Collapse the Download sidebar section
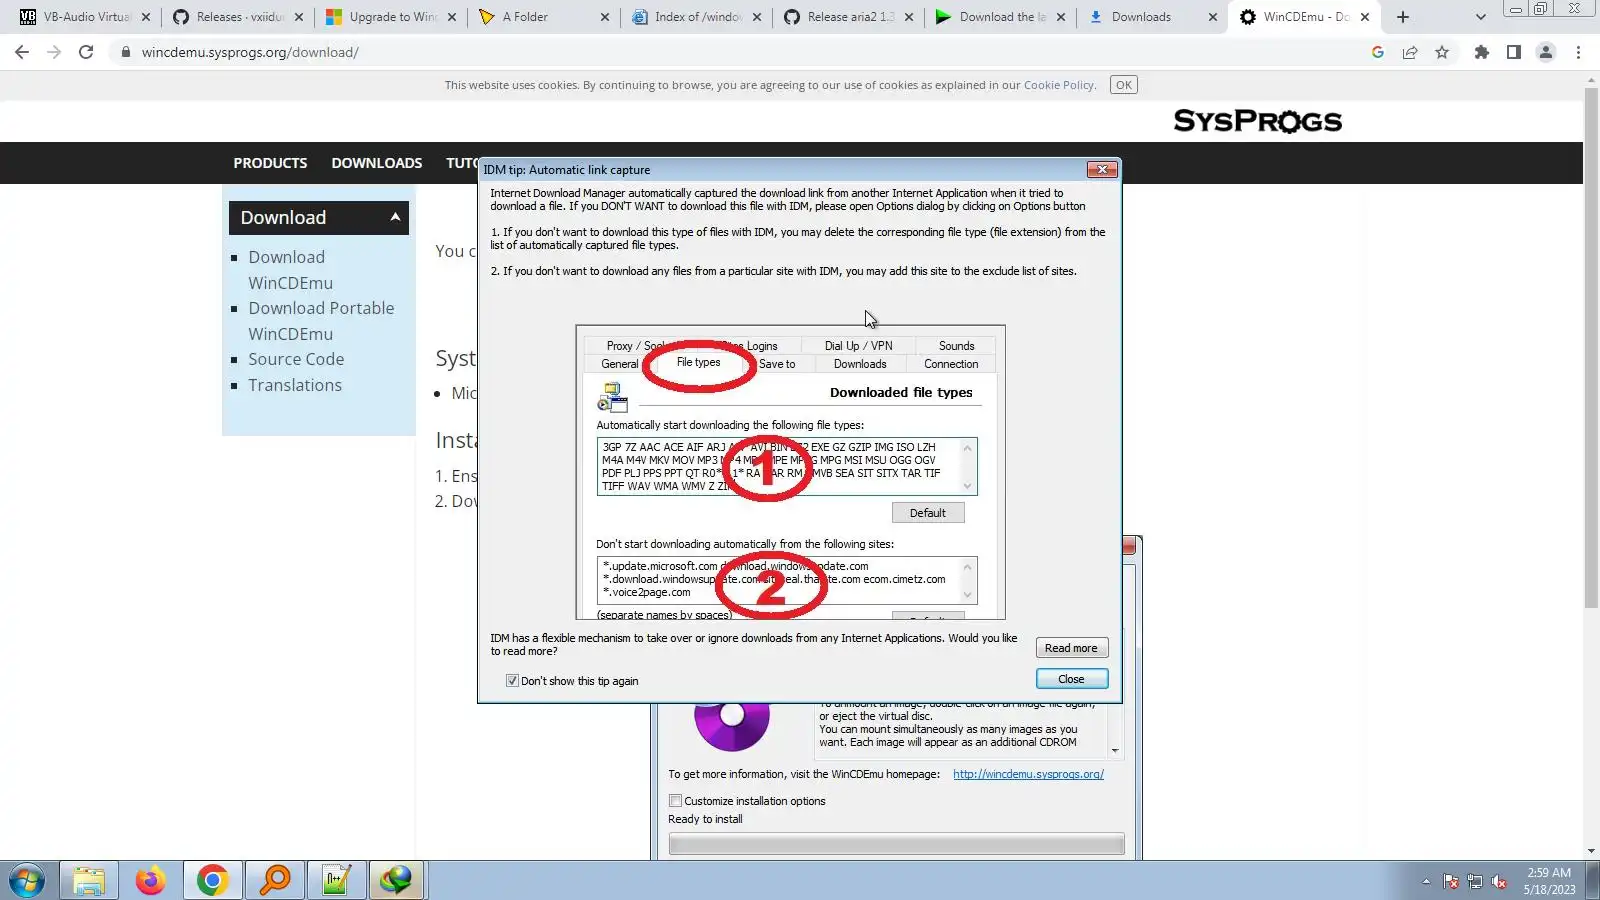This screenshot has height=900, width=1600. tap(395, 217)
